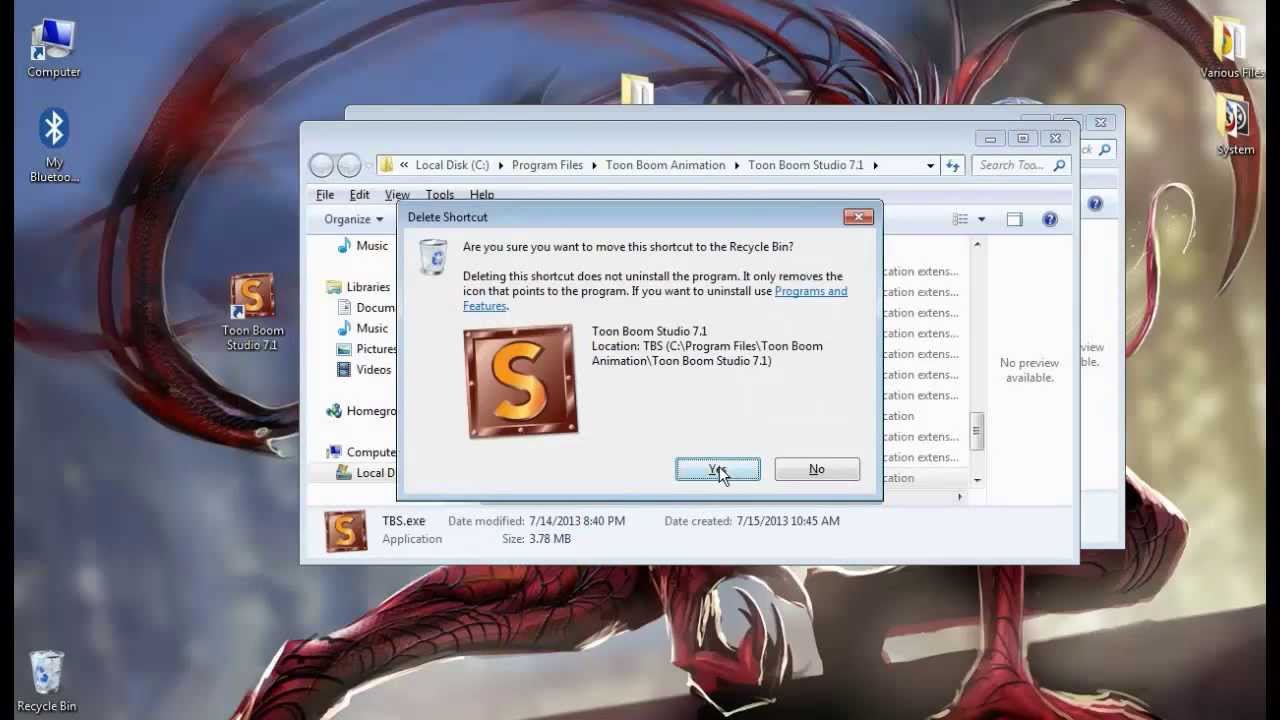Click the TBS.exe file name in the details pane
The width and height of the screenshot is (1280, 720).
tap(403, 521)
